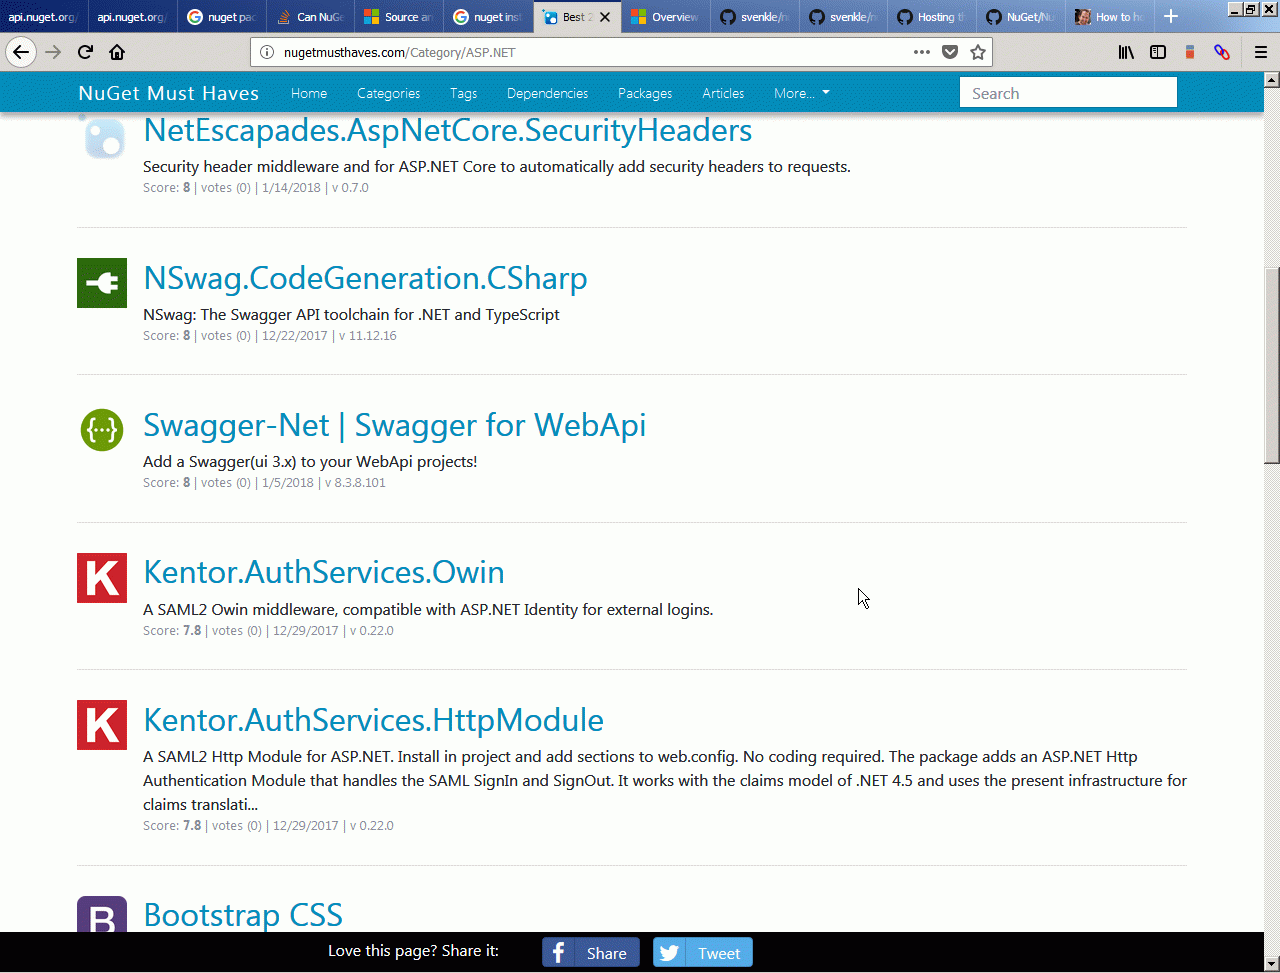Bookmark this page with the star
The width and height of the screenshot is (1280, 973).
[978, 52]
